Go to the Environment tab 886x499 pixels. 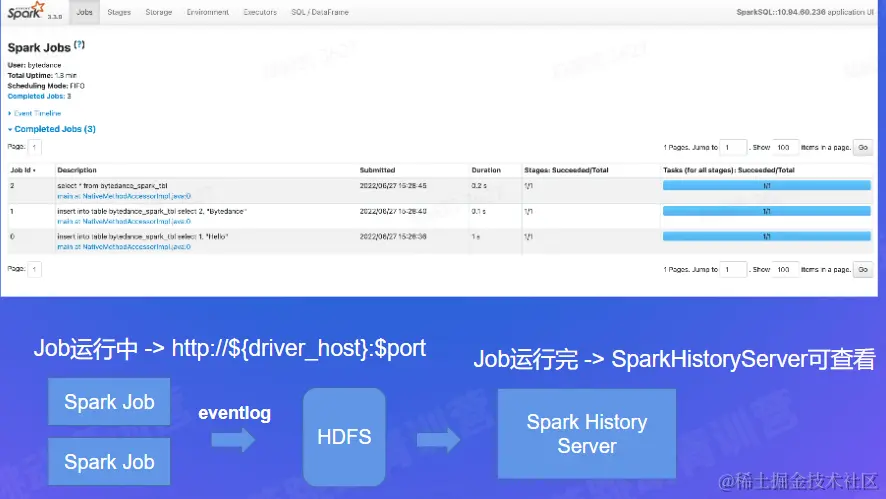point(207,12)
